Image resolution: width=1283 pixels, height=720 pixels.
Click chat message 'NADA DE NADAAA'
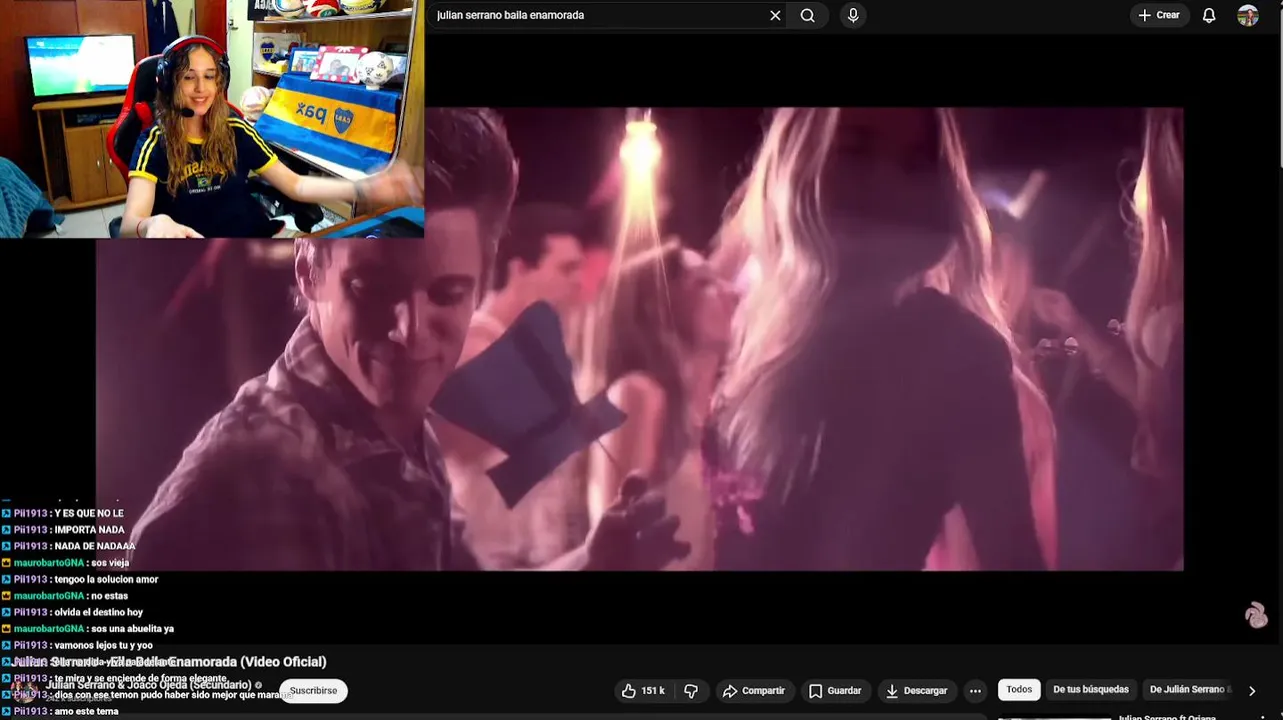point(95,546)
